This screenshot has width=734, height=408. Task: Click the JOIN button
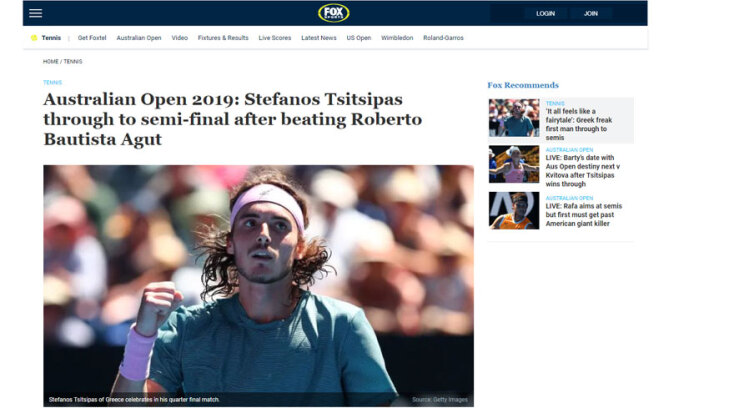pos(591,14)
